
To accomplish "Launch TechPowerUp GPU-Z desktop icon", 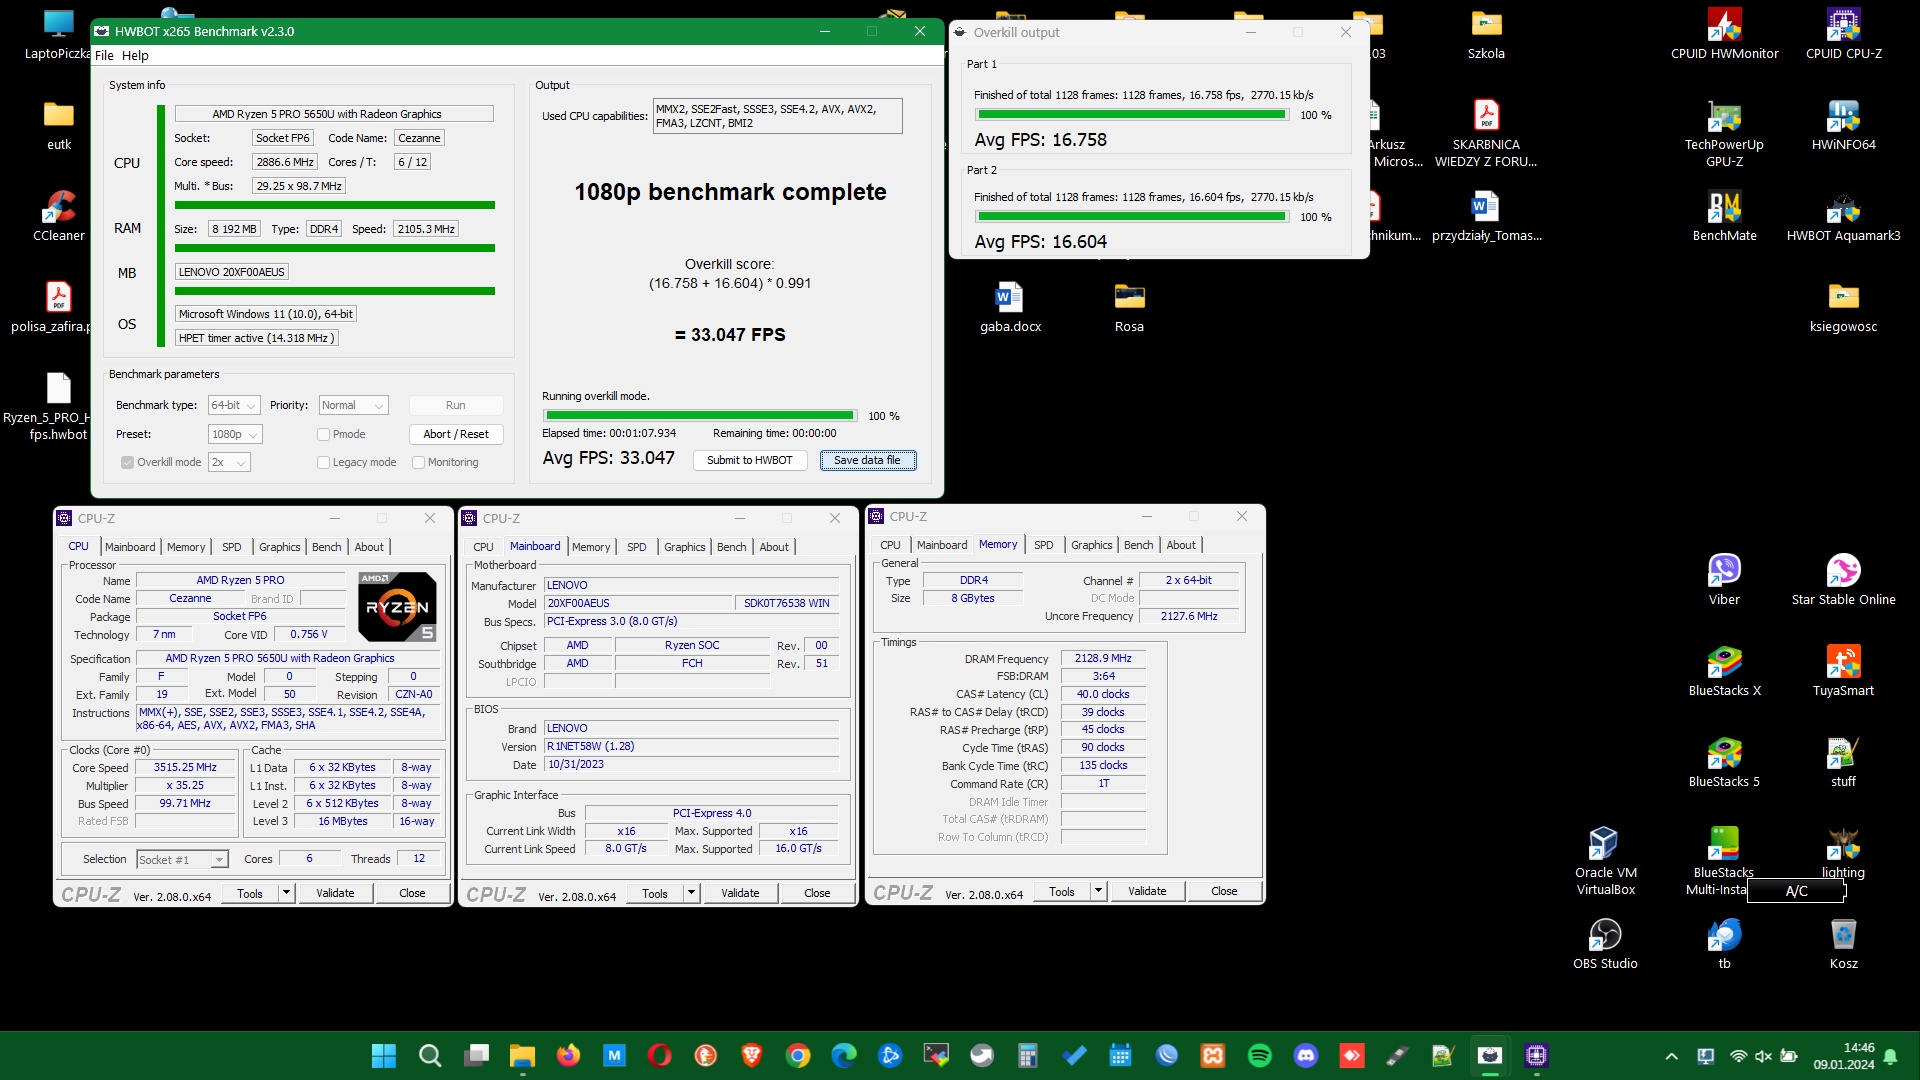I will 1724,133.
